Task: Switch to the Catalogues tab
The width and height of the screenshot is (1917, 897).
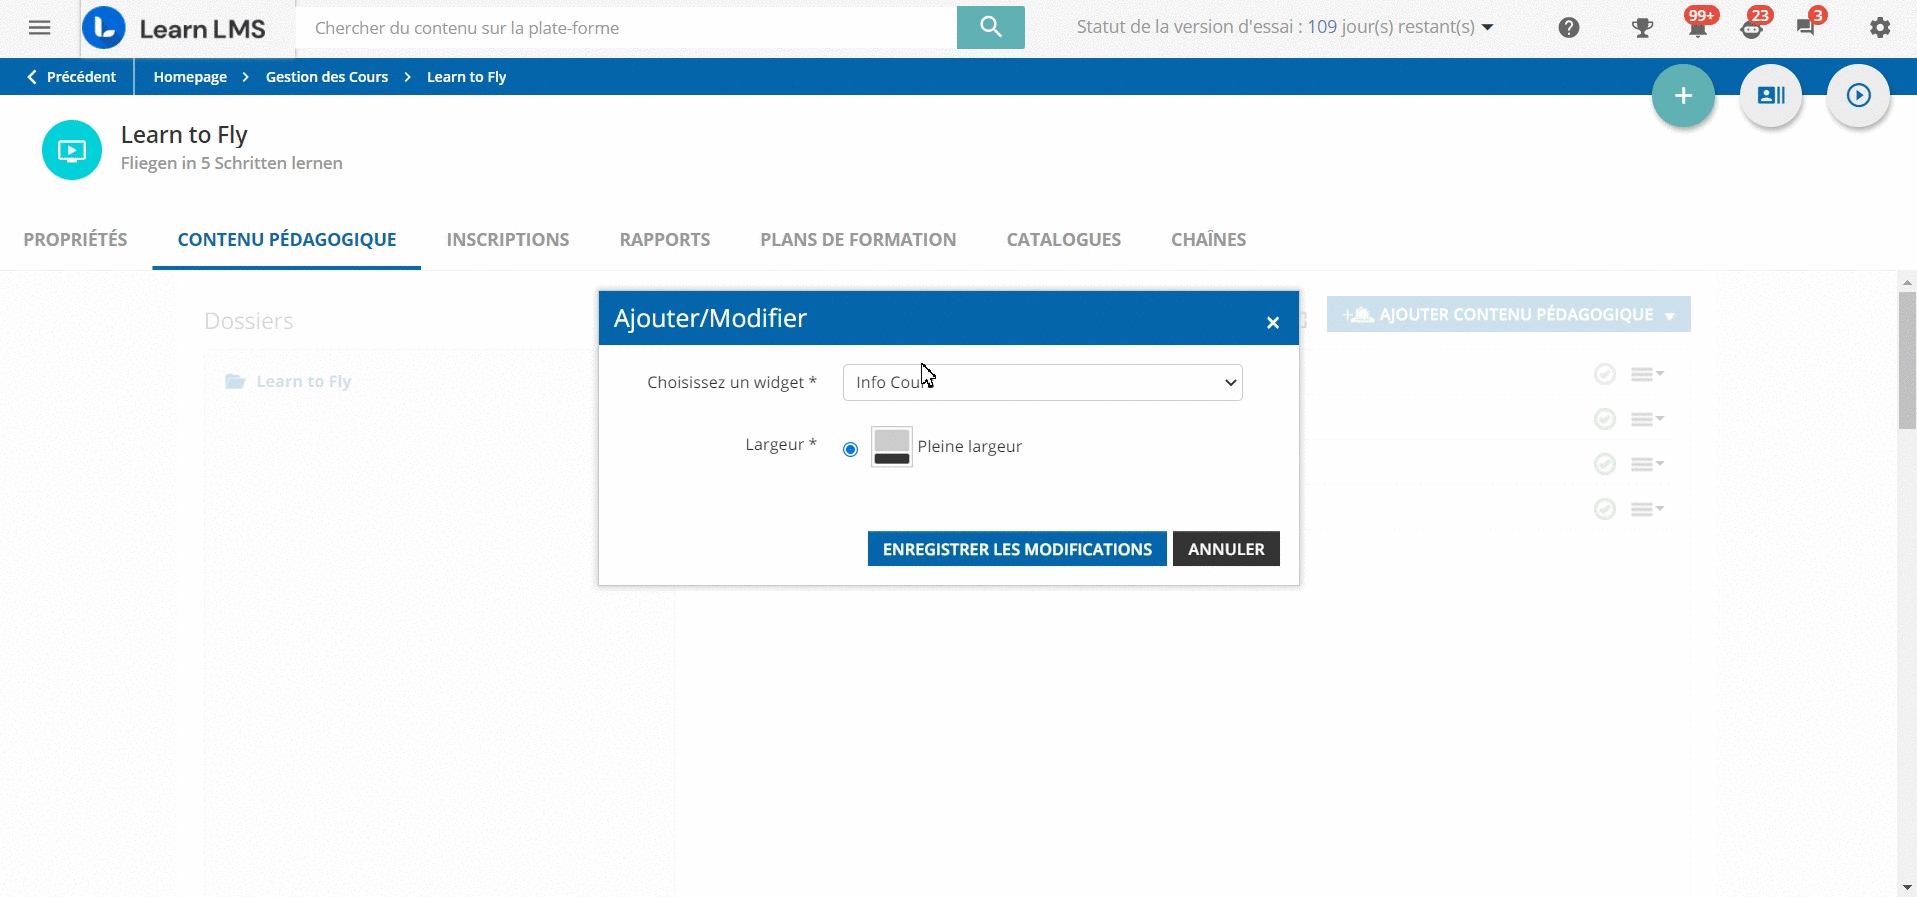Action: (1064, 239)
